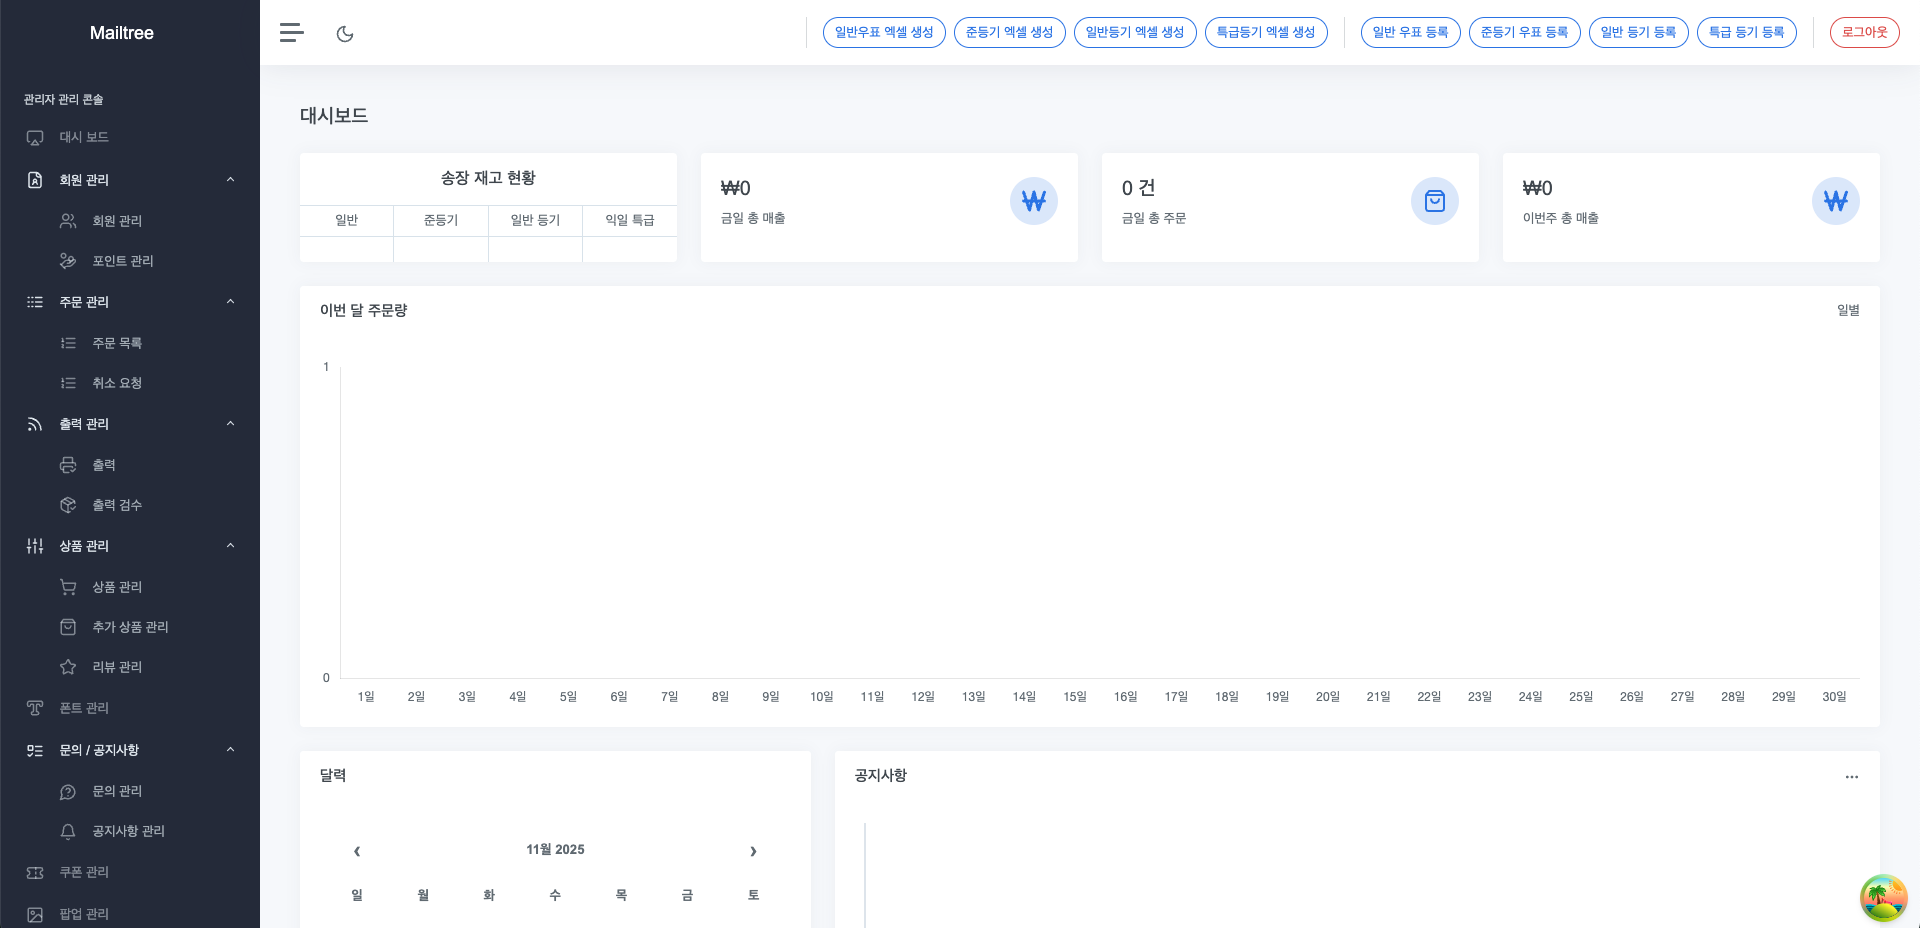Click the won icon for 금일 총 매출
Image resolution: width=1920 pixels, height=928 pixels.
(1033, 201)
